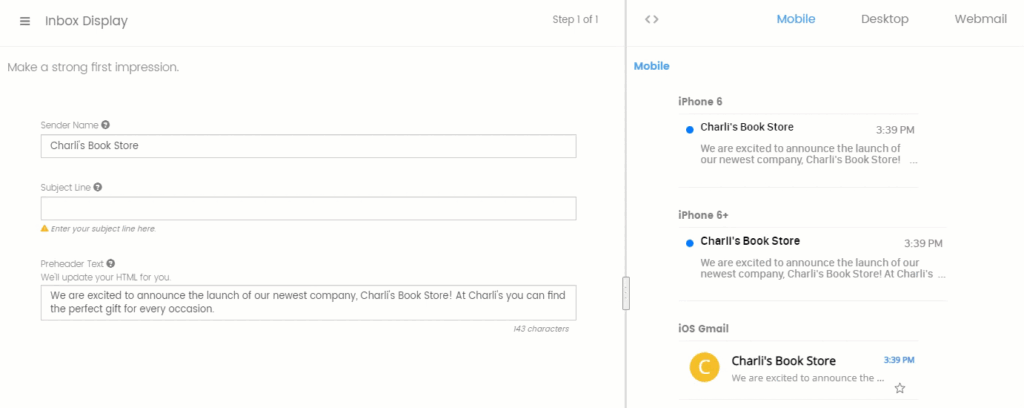Click sender name in iOS Gmail preview
Screen dimensions: 1024x408
784,361
